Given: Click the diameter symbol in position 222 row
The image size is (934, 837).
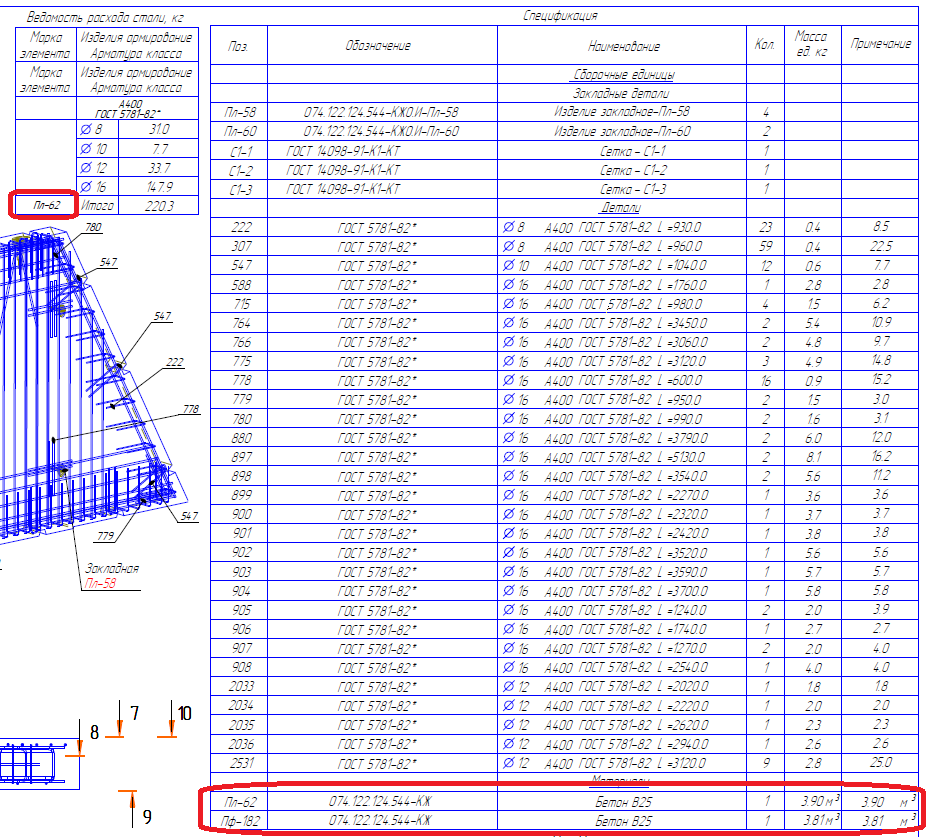Looking at the screenshot, I should tap(507, 228).
